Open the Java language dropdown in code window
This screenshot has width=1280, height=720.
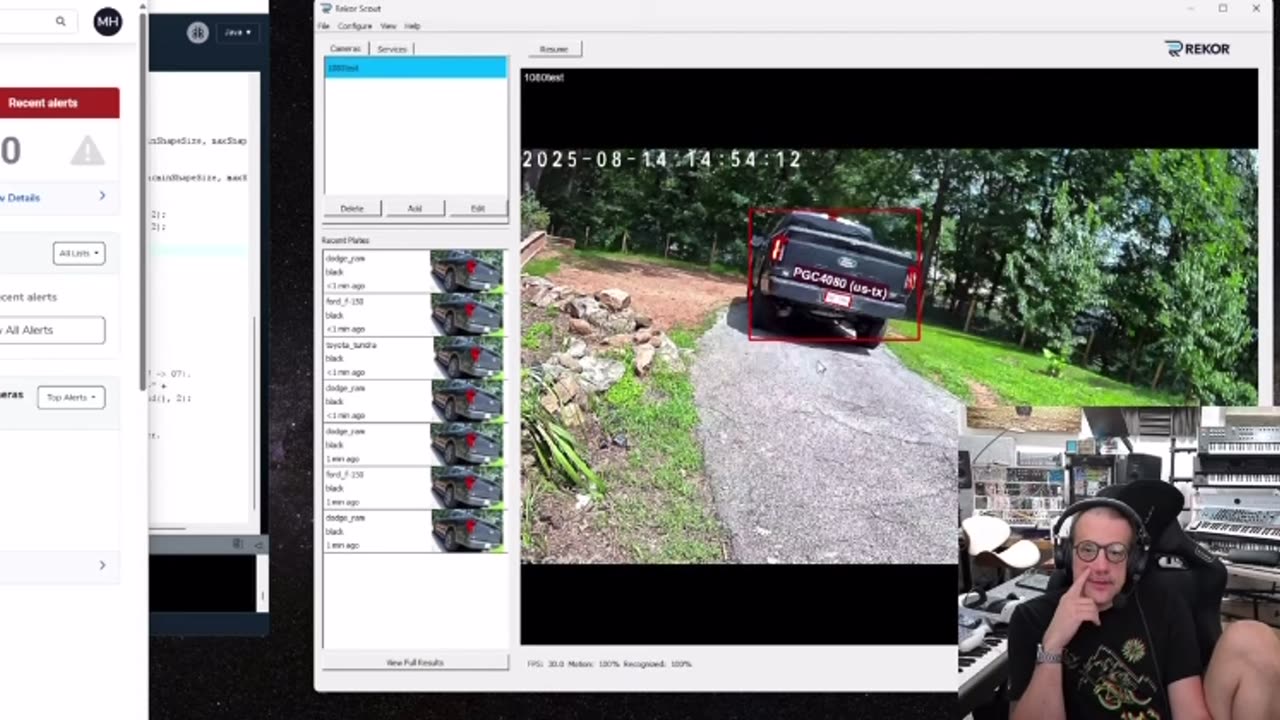pyautogui.click(x=237, y=32)
